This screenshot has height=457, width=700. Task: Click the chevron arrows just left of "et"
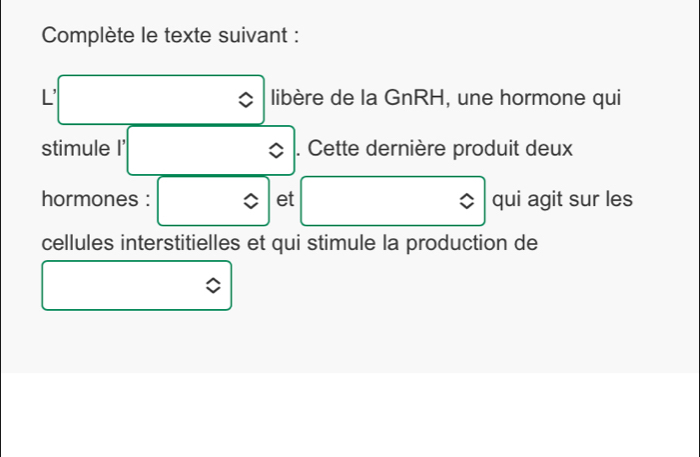251,200
